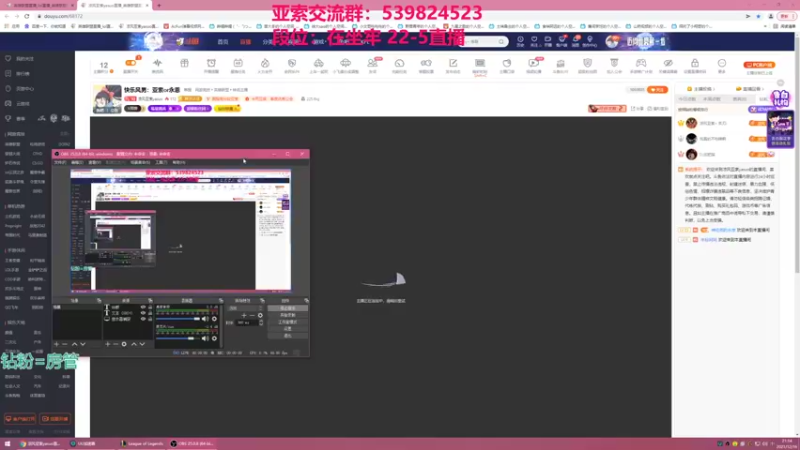
Task: Pop out the OBS Sources dock panel
Action: (150, 301)
